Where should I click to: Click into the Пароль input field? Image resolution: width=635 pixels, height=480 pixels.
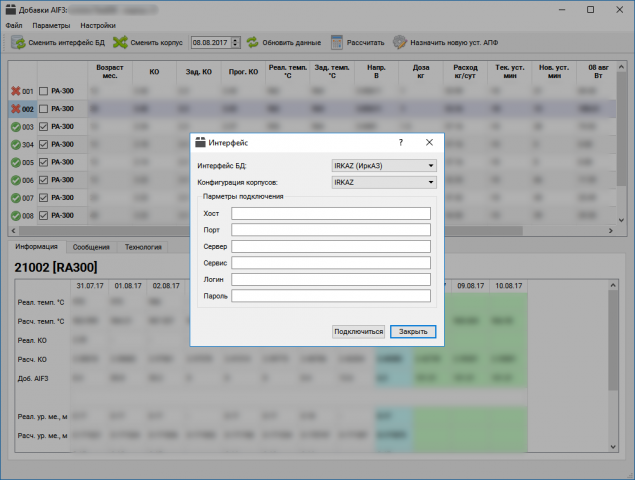point(331,296)
